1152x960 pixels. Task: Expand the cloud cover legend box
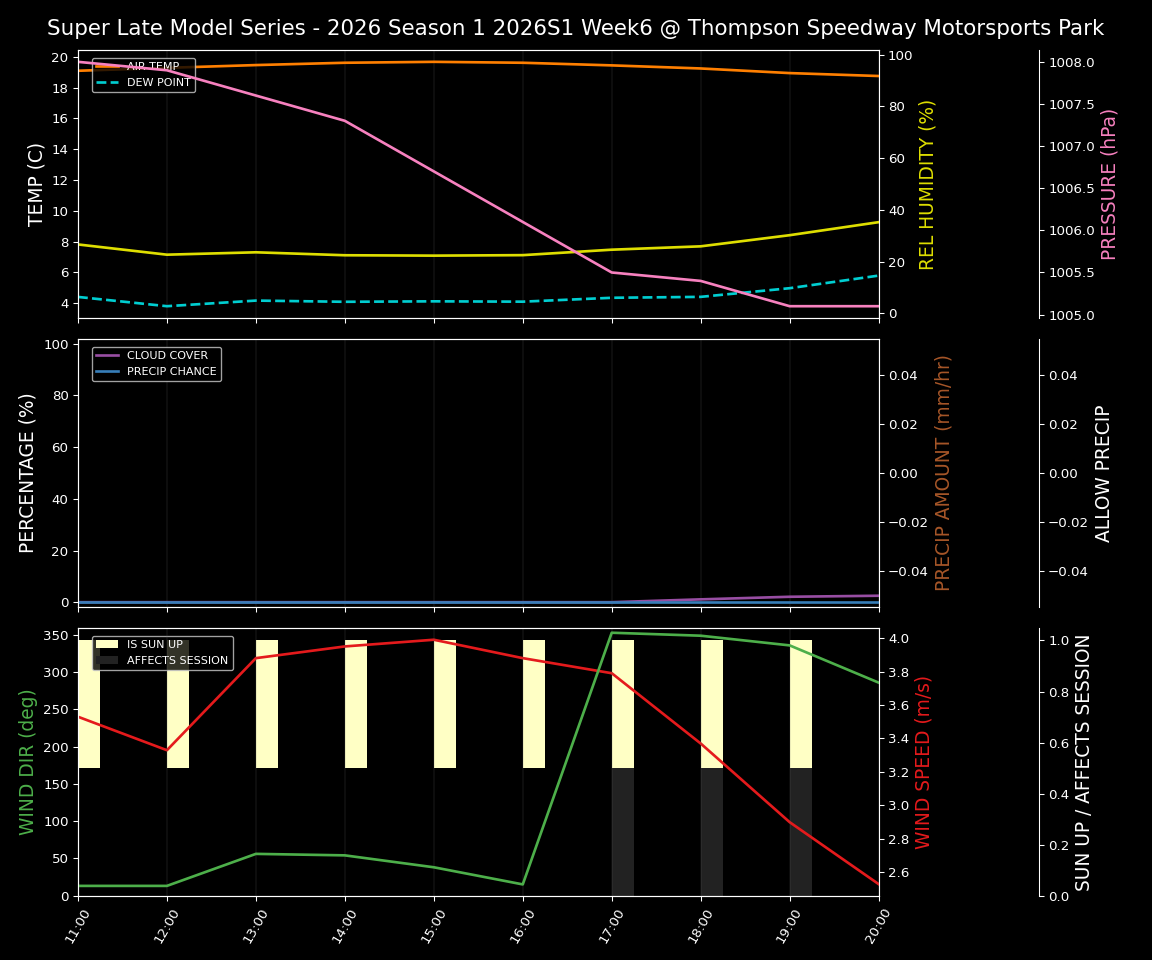point(156,363)
